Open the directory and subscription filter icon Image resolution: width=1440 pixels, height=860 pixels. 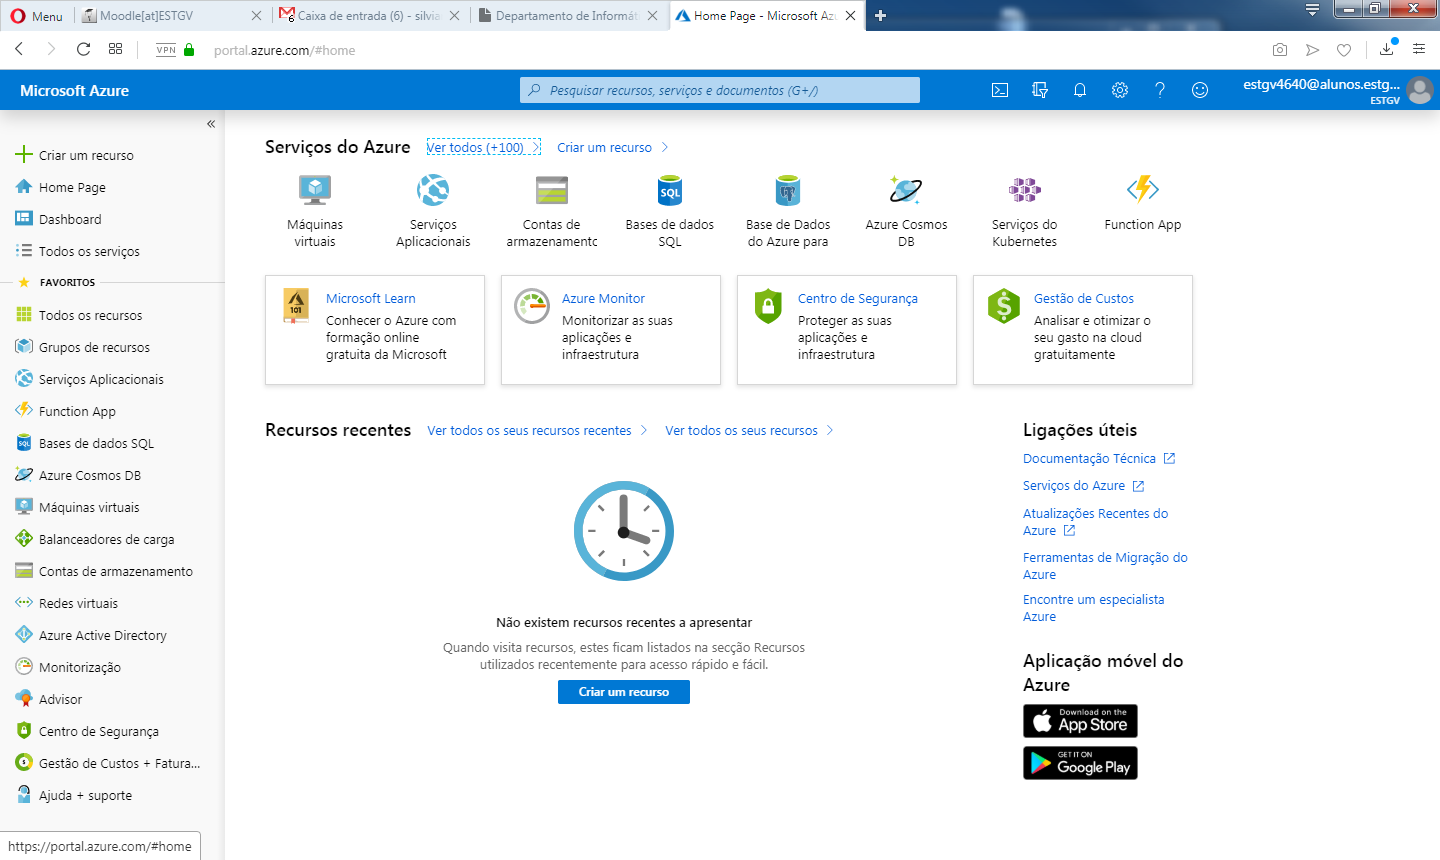tap(1040, 90)
